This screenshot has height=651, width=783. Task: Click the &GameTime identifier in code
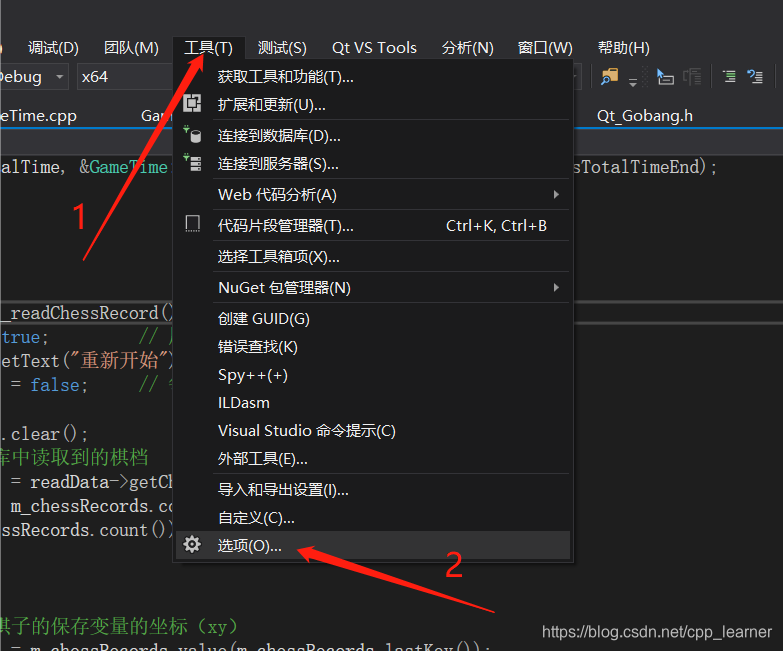click(x=123, y=167)
